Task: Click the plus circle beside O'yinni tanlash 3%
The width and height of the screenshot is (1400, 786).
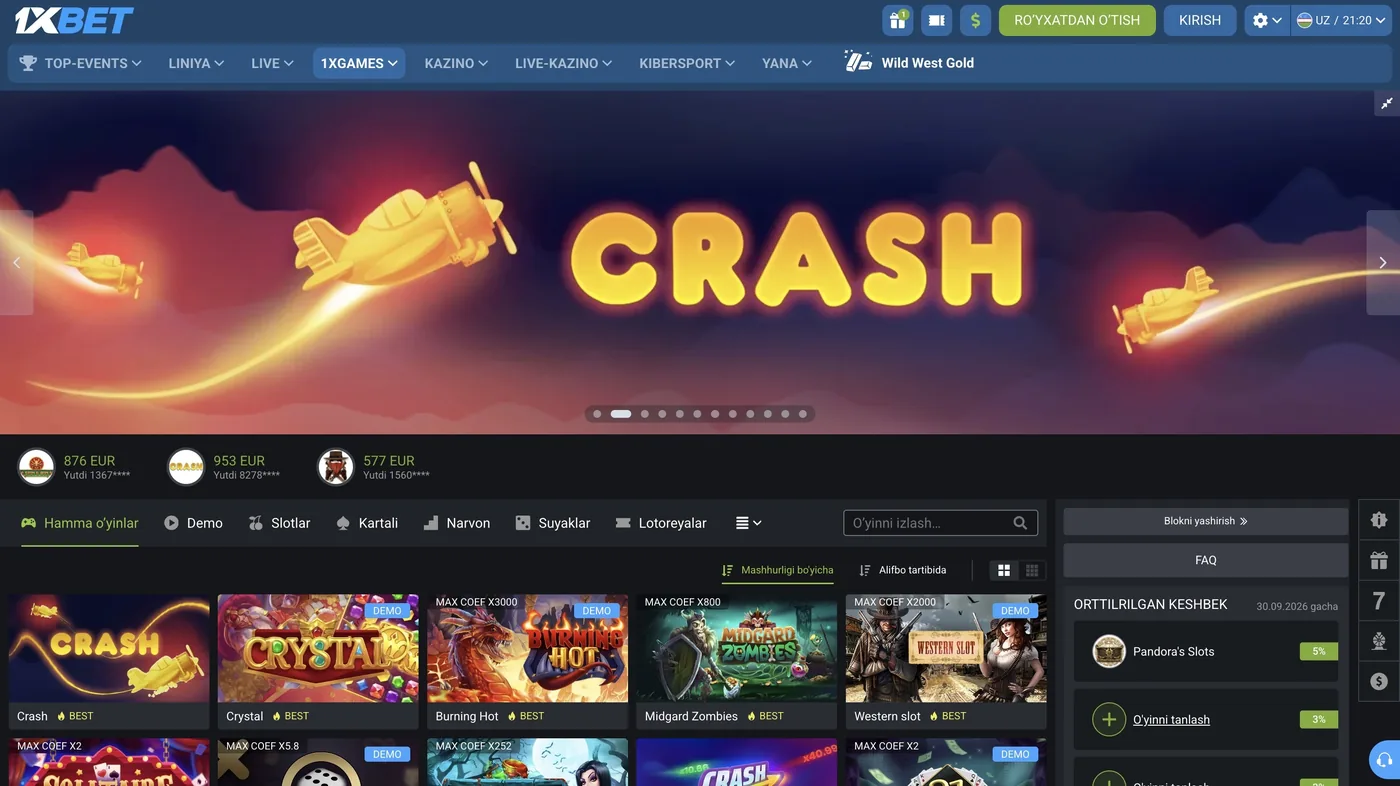Action: [1109, 719]
